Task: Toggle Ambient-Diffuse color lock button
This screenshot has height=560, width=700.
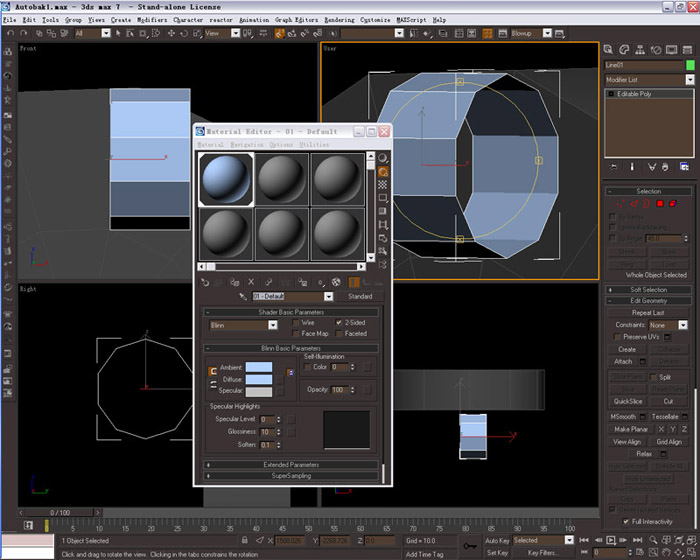Action: click(212, 371)
